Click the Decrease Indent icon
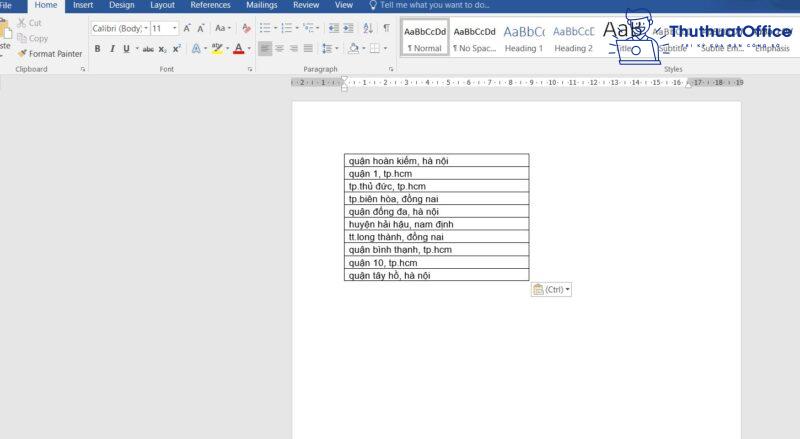Viewport: 800px width, 439px height. pyautogui.click(x=334, y=28)
